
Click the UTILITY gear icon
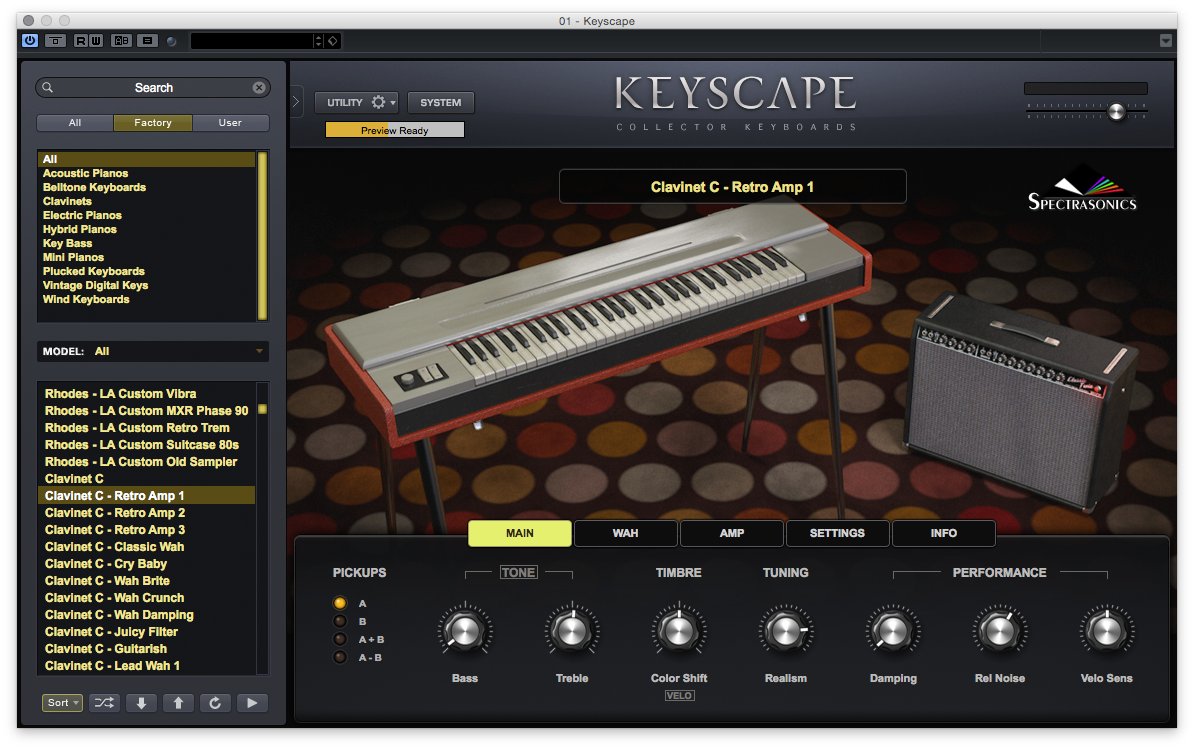(x=378, y=102)
